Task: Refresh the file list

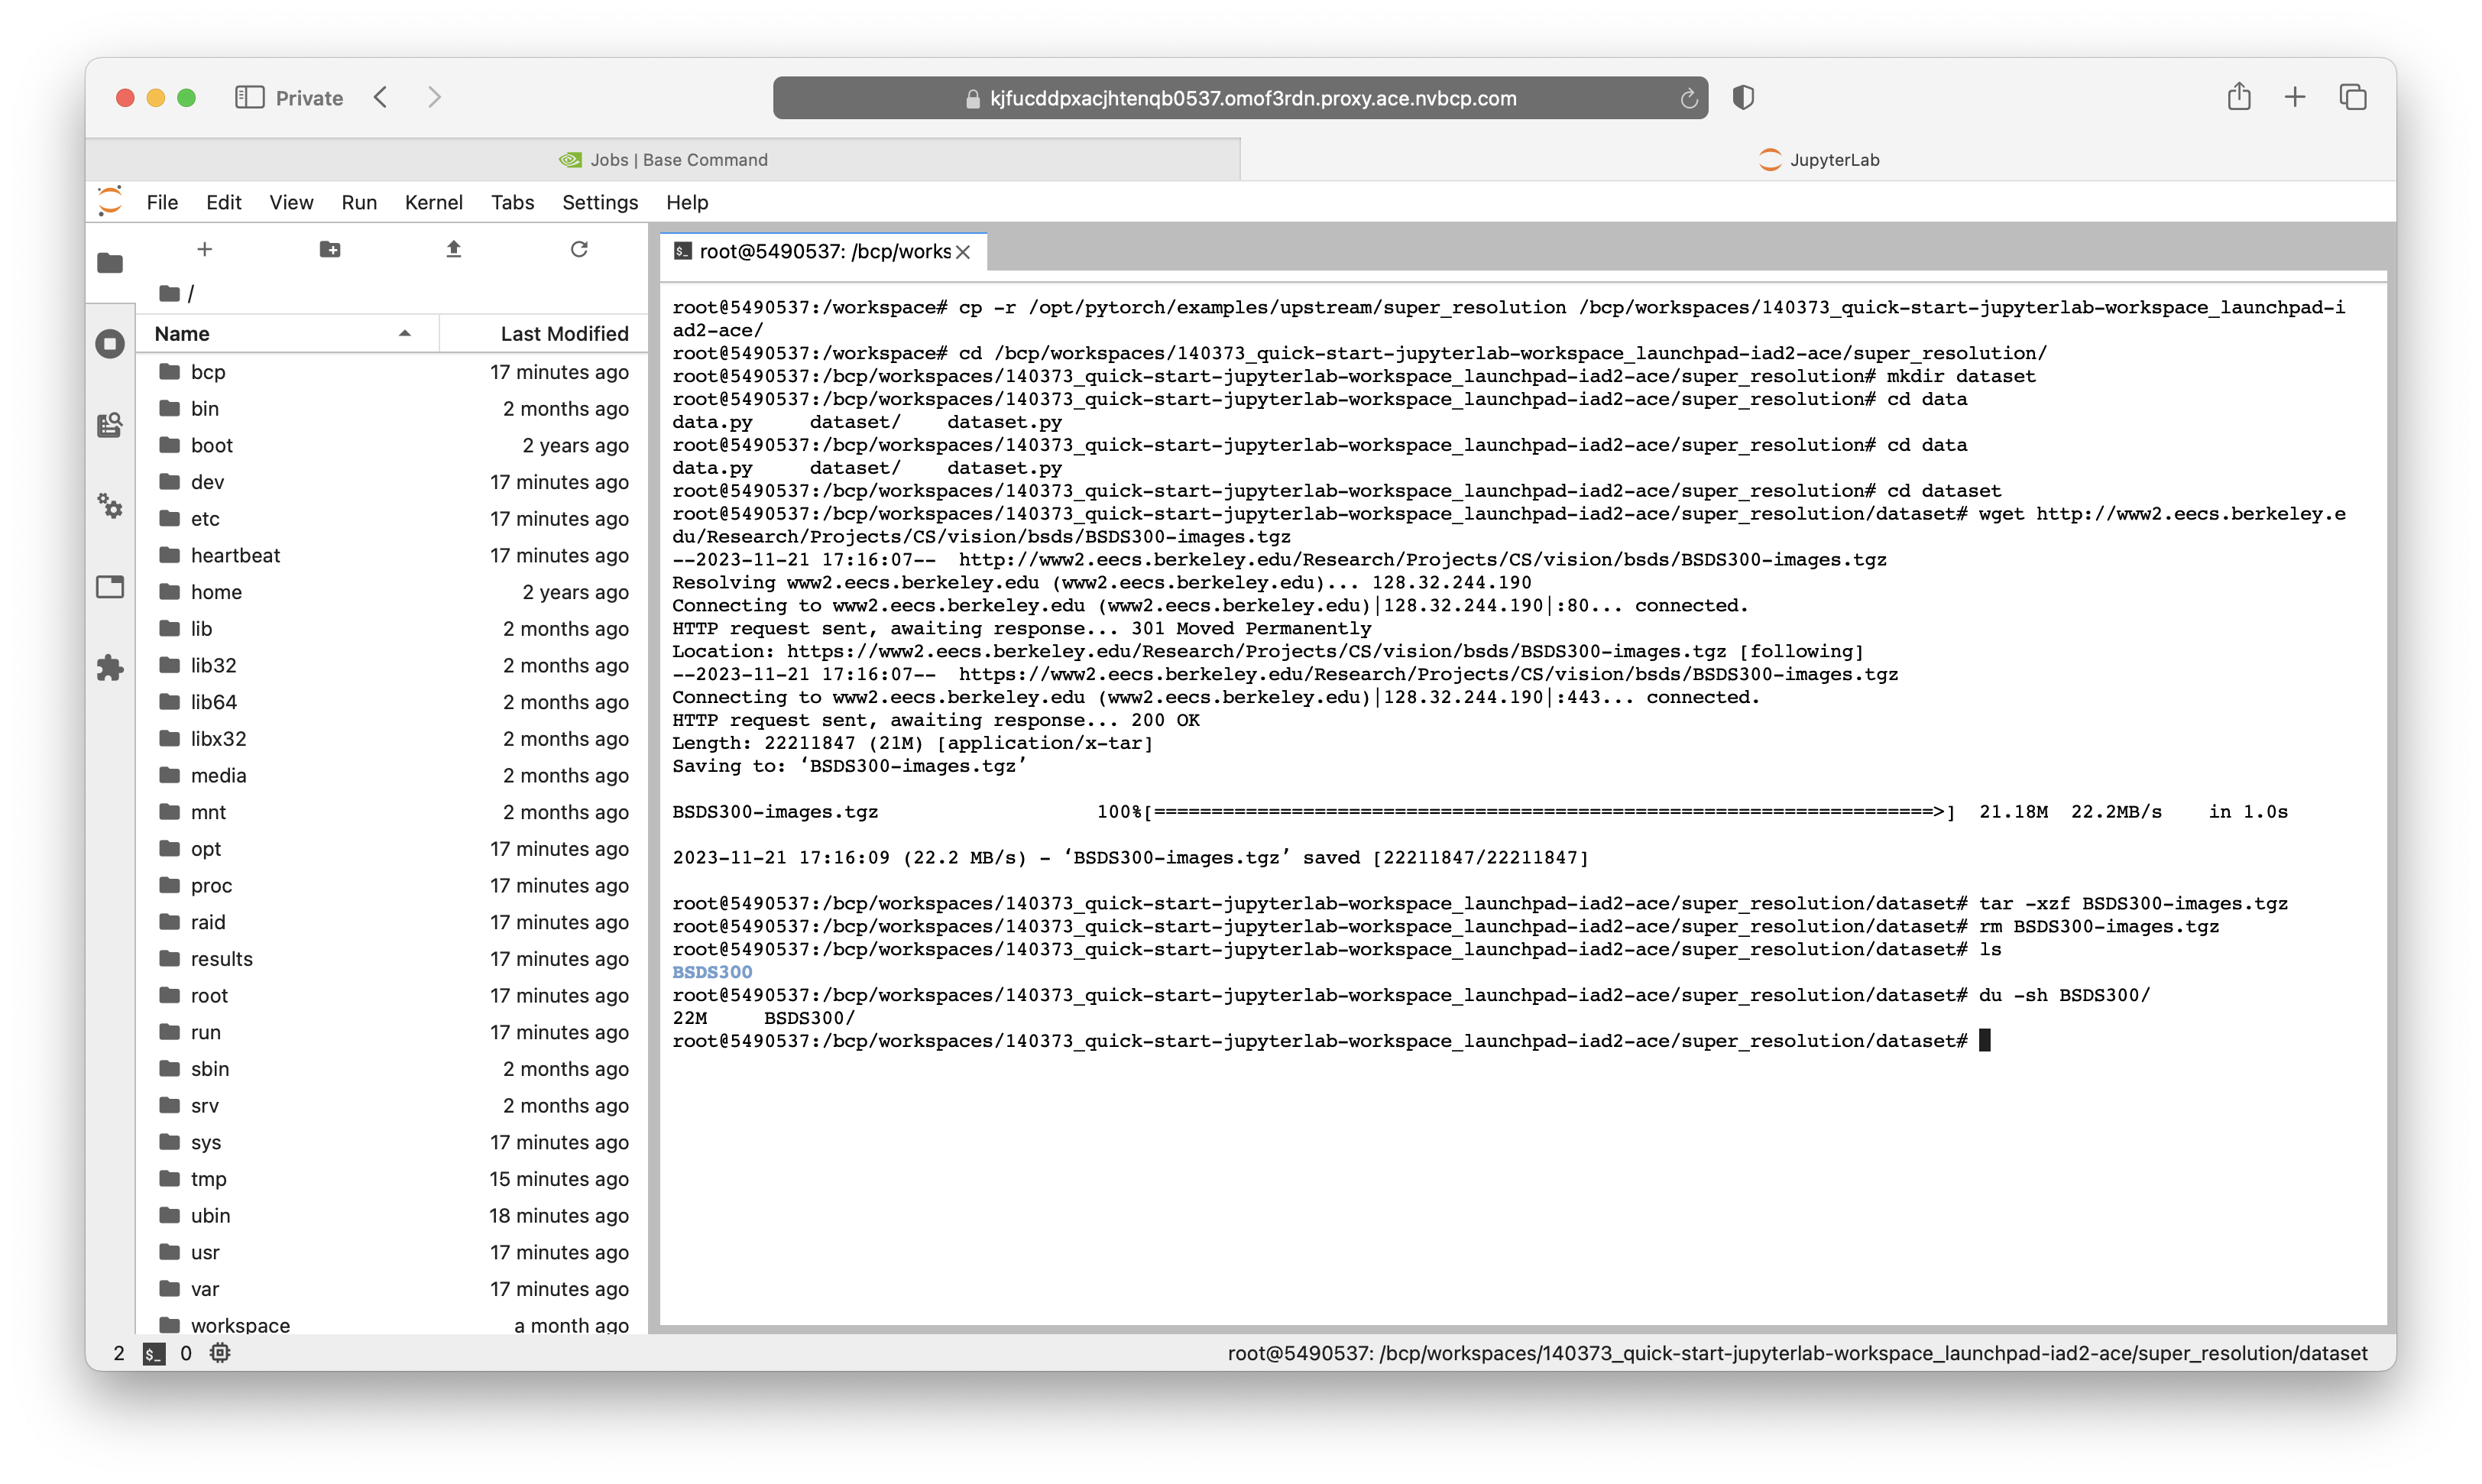Action: [x=579, y=249]
